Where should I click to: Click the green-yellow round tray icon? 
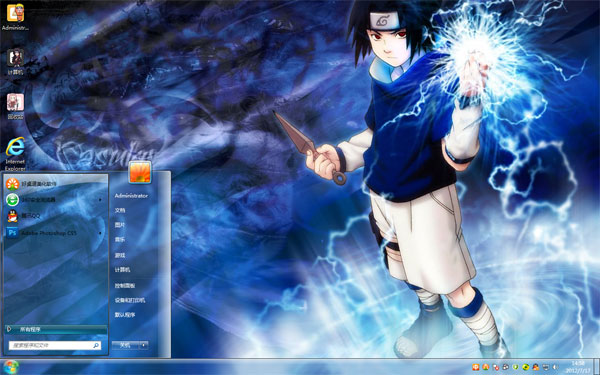point(526,367)
